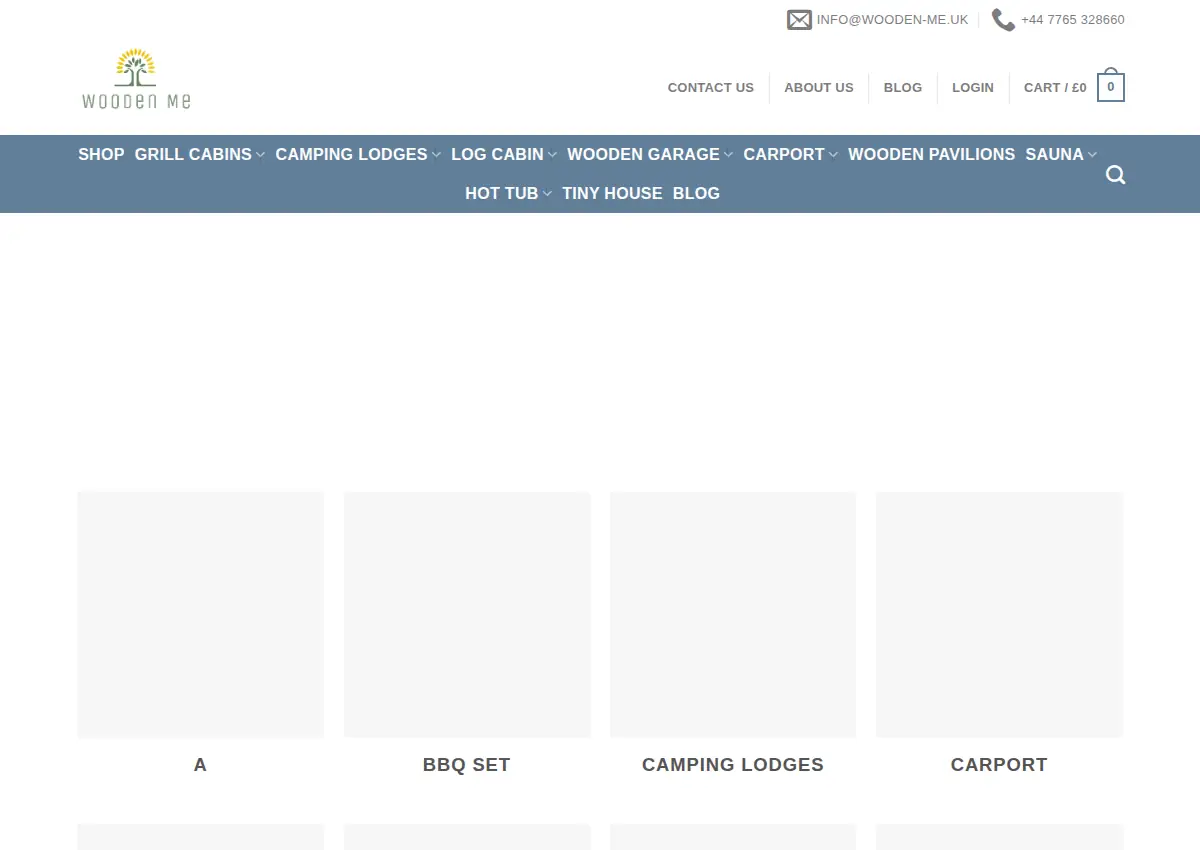Open the Sauna menu item

1054,154
